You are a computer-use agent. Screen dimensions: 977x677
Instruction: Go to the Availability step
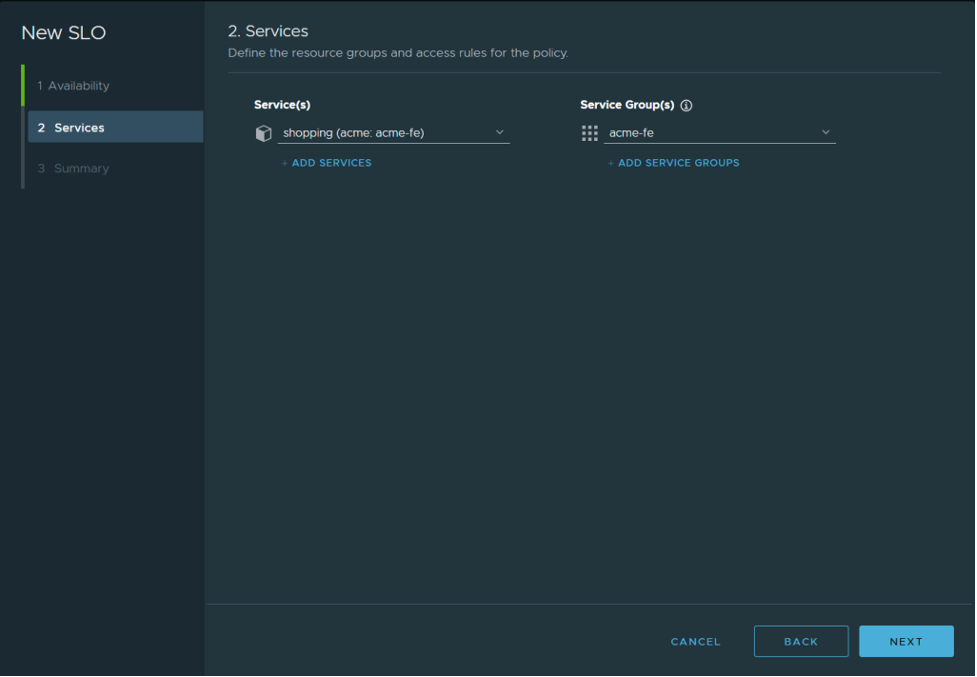(x=79, y=86)
